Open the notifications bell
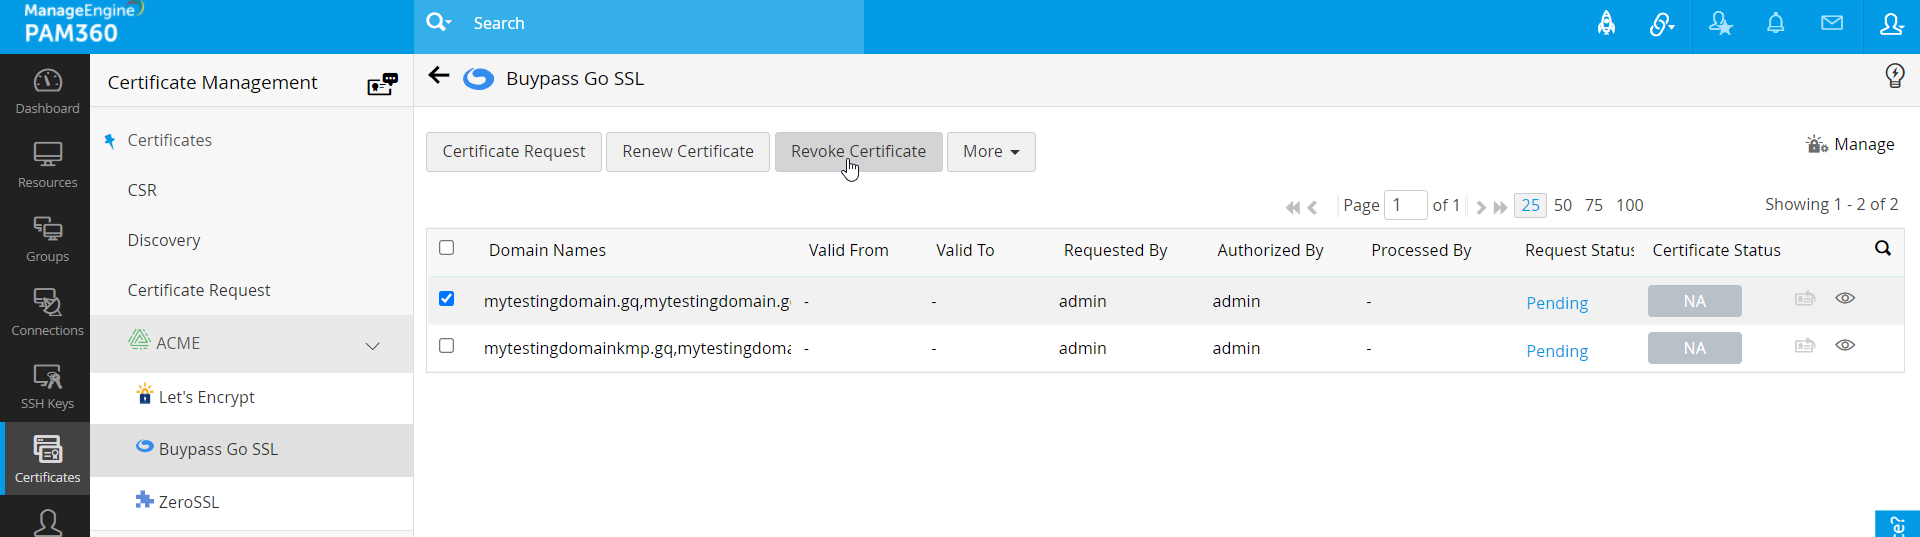This screenshot has width=1920, height=537. click(x=1776, y=24)
